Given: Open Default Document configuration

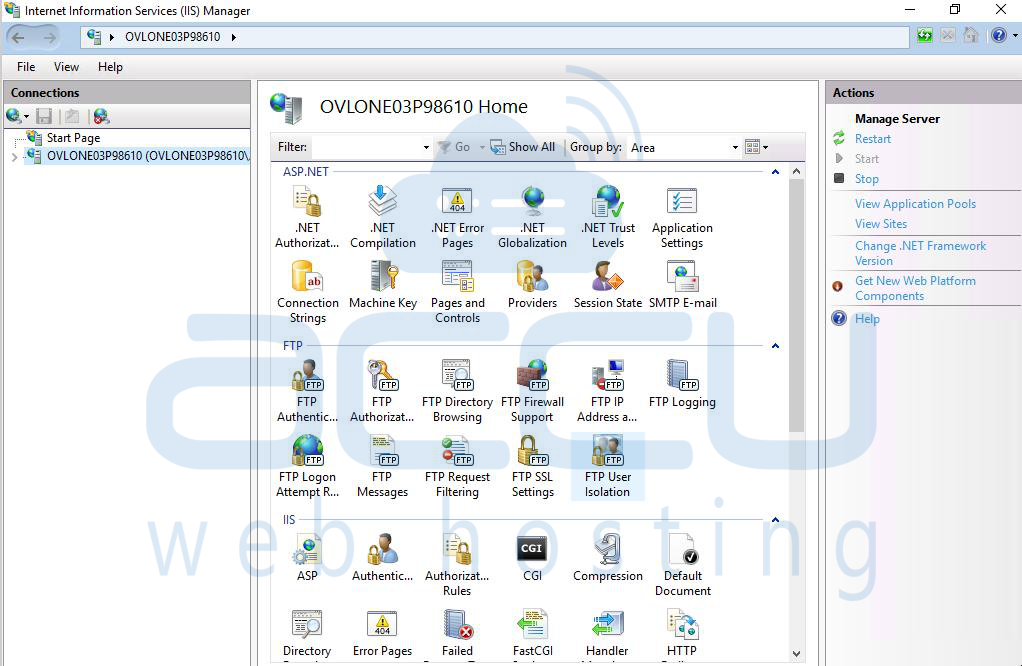Looking at the screenshot, I should coord(682,562).
